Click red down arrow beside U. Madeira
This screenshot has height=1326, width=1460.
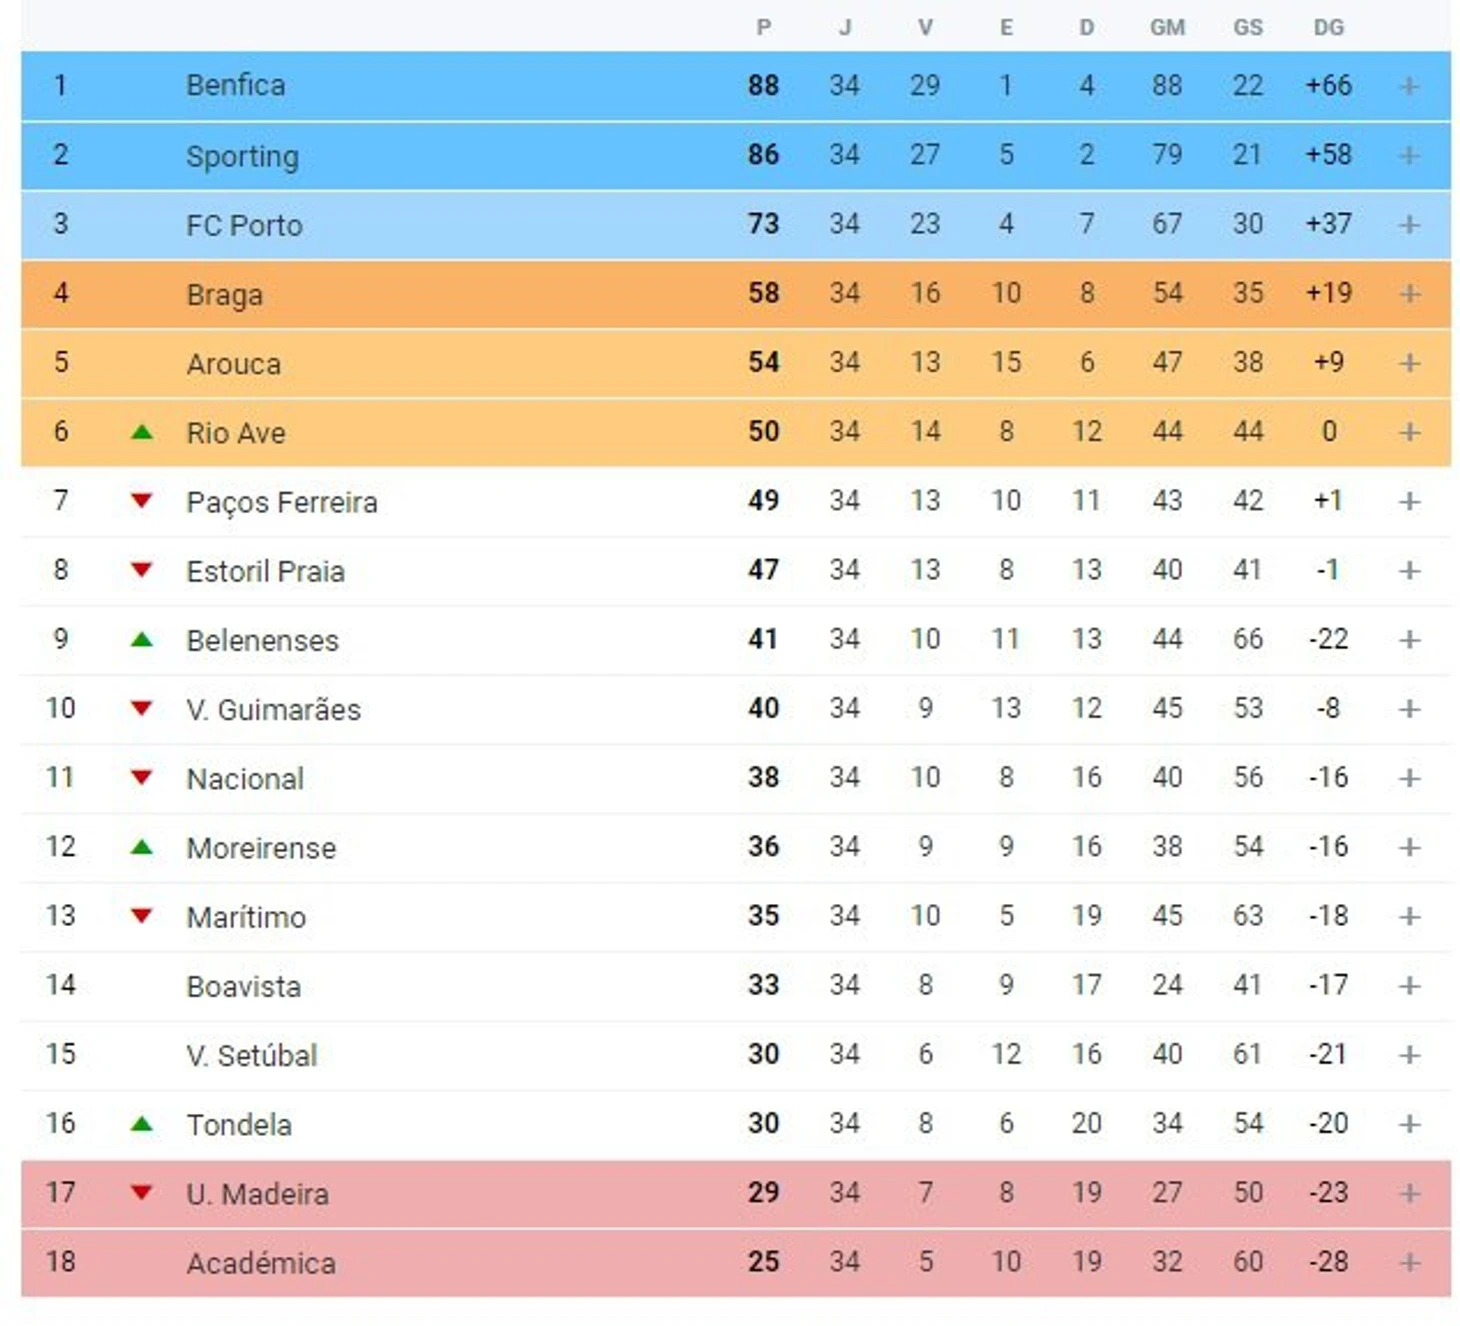[x=142, y=1192]
